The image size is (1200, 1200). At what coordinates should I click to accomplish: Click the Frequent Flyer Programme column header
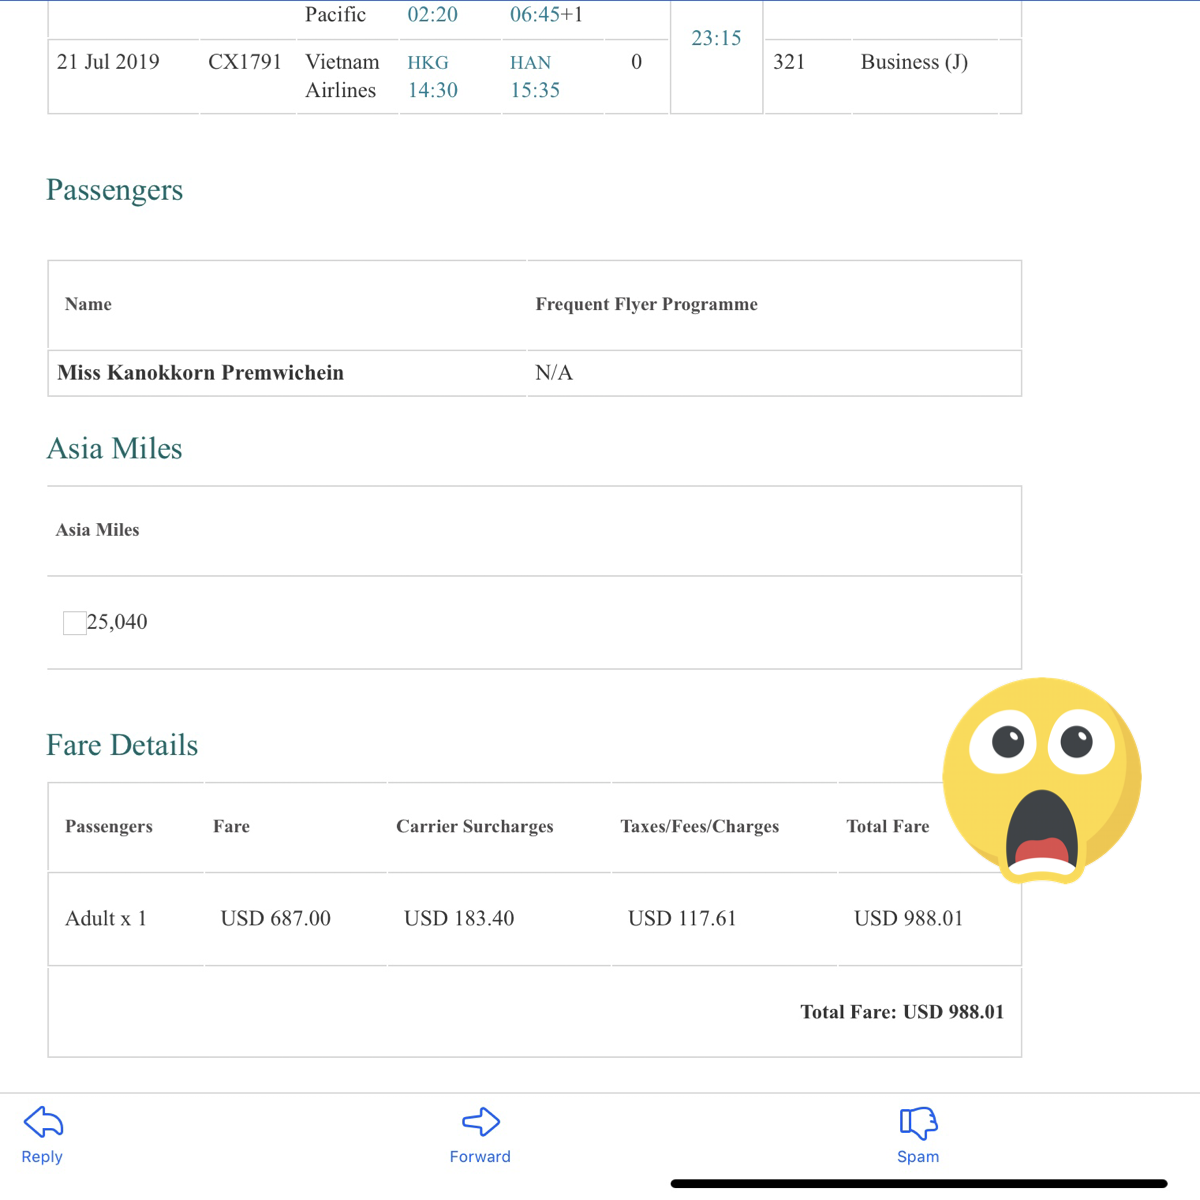647,304
